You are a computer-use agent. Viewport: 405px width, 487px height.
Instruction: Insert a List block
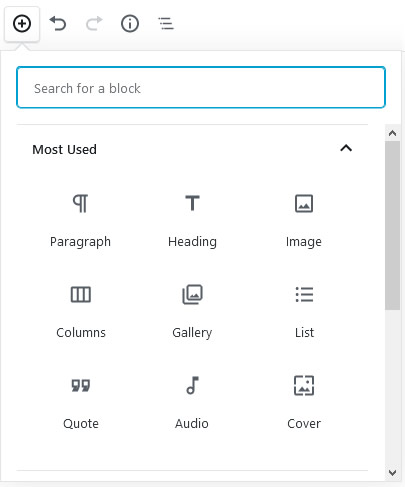point(304,311)
